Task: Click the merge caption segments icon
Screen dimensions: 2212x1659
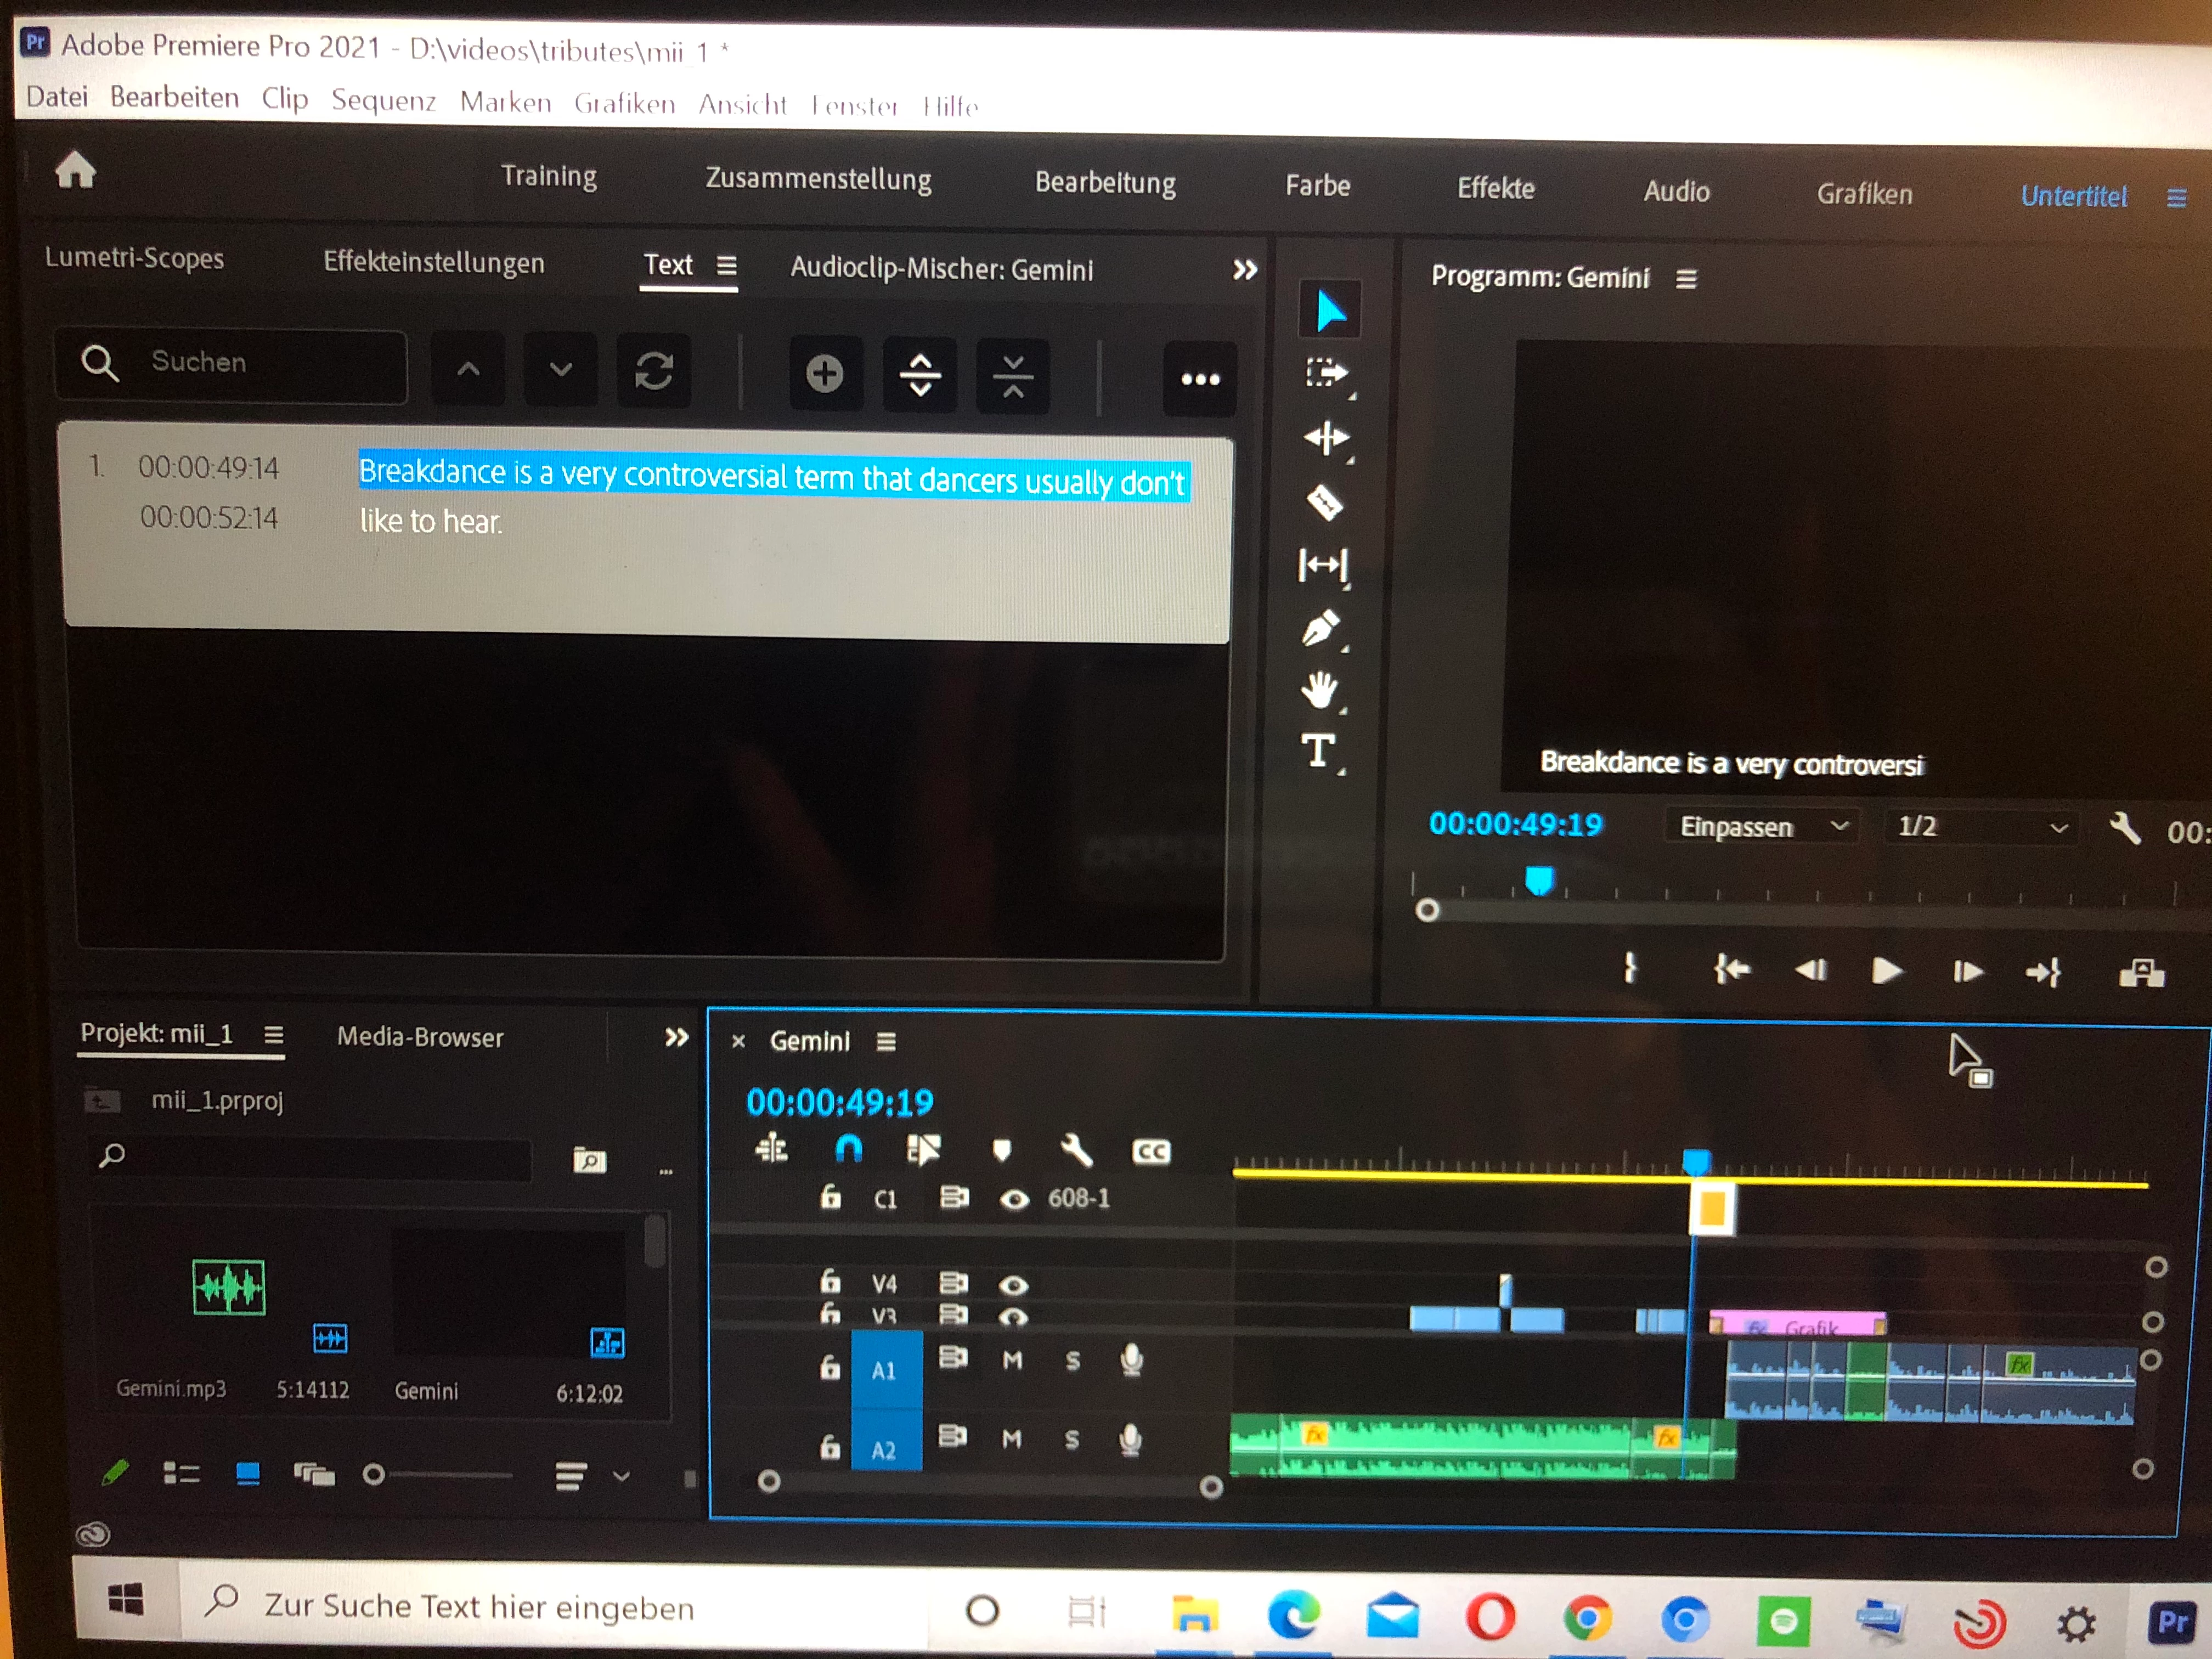Action: (x=1012, y=377)
